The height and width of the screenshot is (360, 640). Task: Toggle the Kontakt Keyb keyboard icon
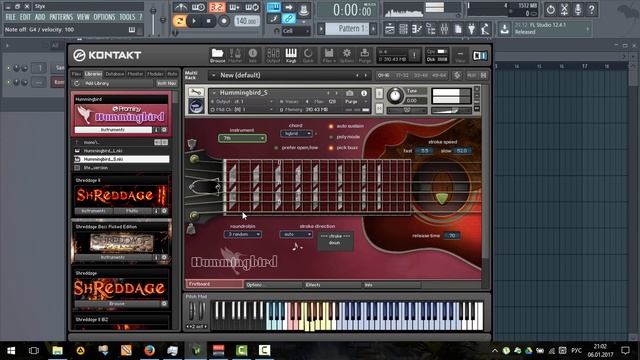coord(291,55)
